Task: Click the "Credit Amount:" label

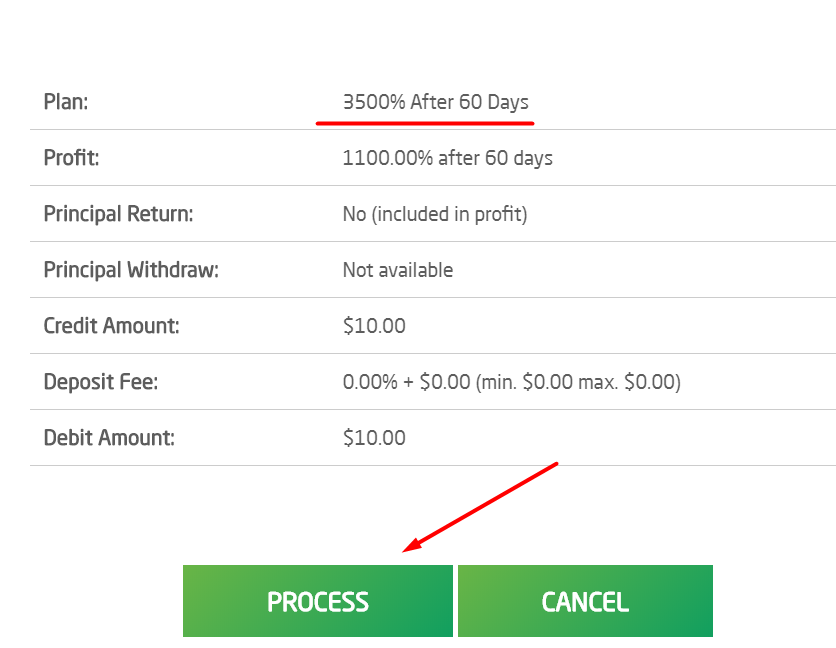Action: coord(111,326)
